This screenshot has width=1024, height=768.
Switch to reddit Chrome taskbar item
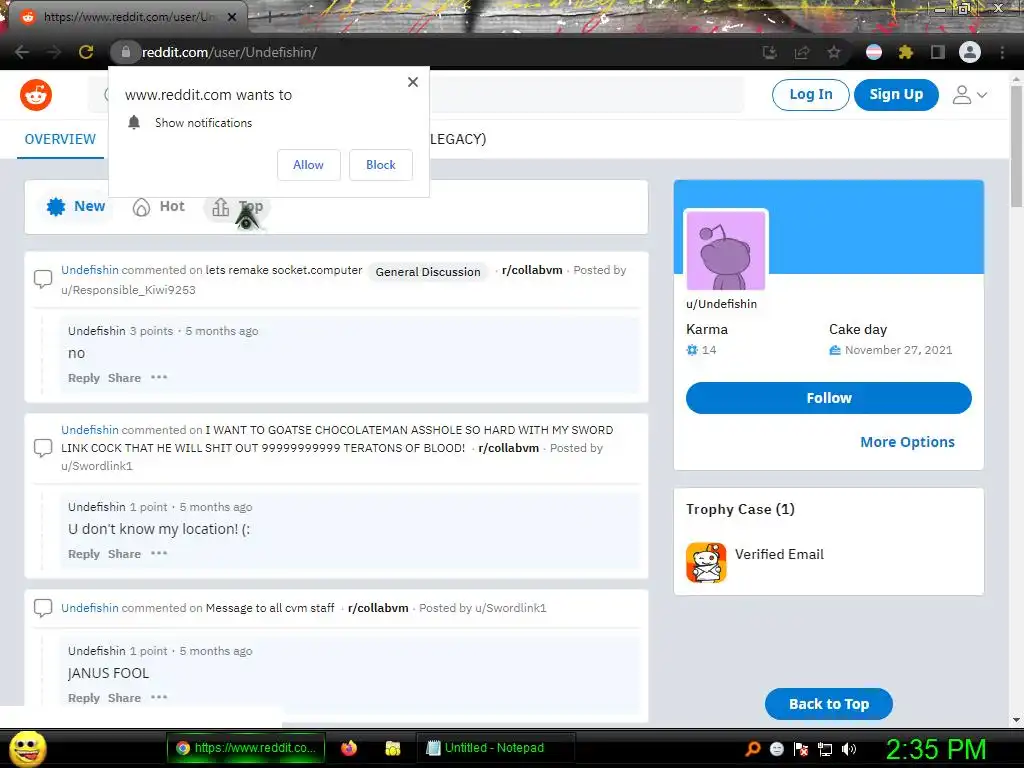tap(247, 748)
